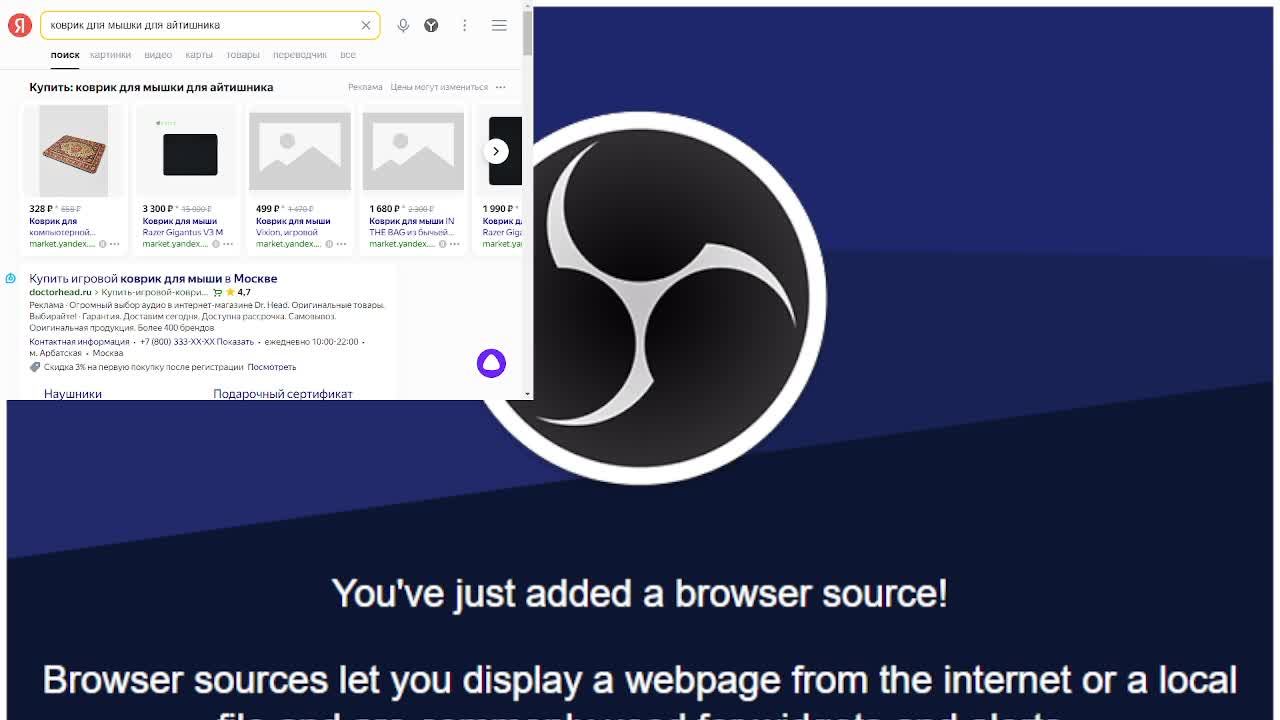The width and height of the screenshot is (1280, 720).
Task: Click the purple Alice assistant button
Action: click(491, 363)
